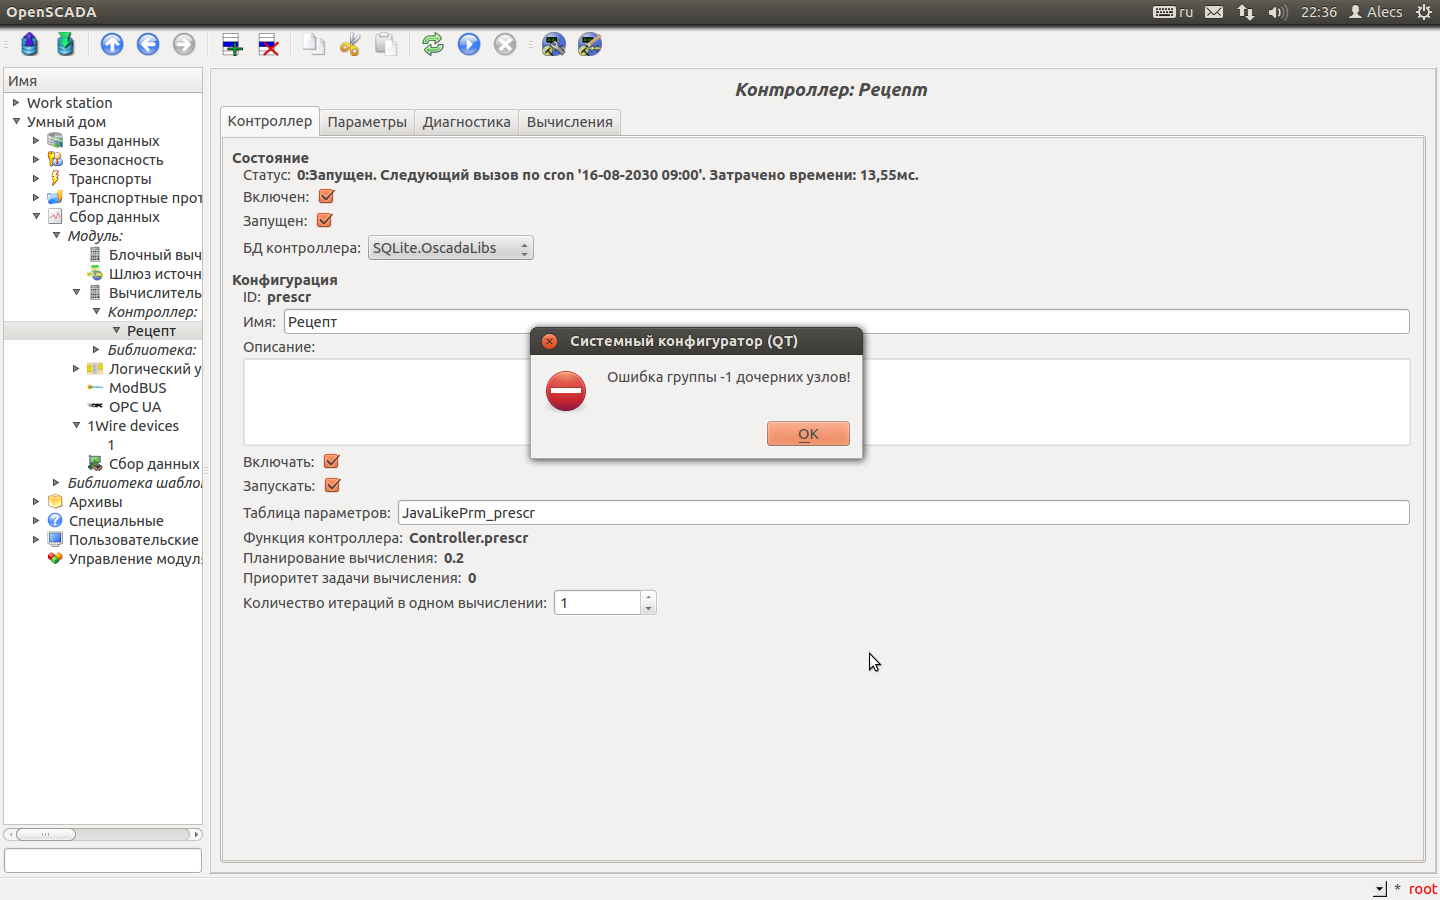Image resolution: width=1440 pixels, height=900 pixels.
Task: Click the save to database icon
Action: click(66, 44)
